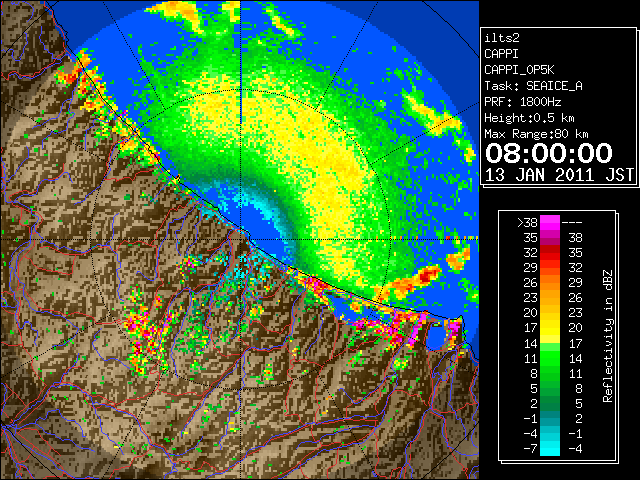
Task: Pick the bright green swatch beside '11'
Action: coord(550,358)
